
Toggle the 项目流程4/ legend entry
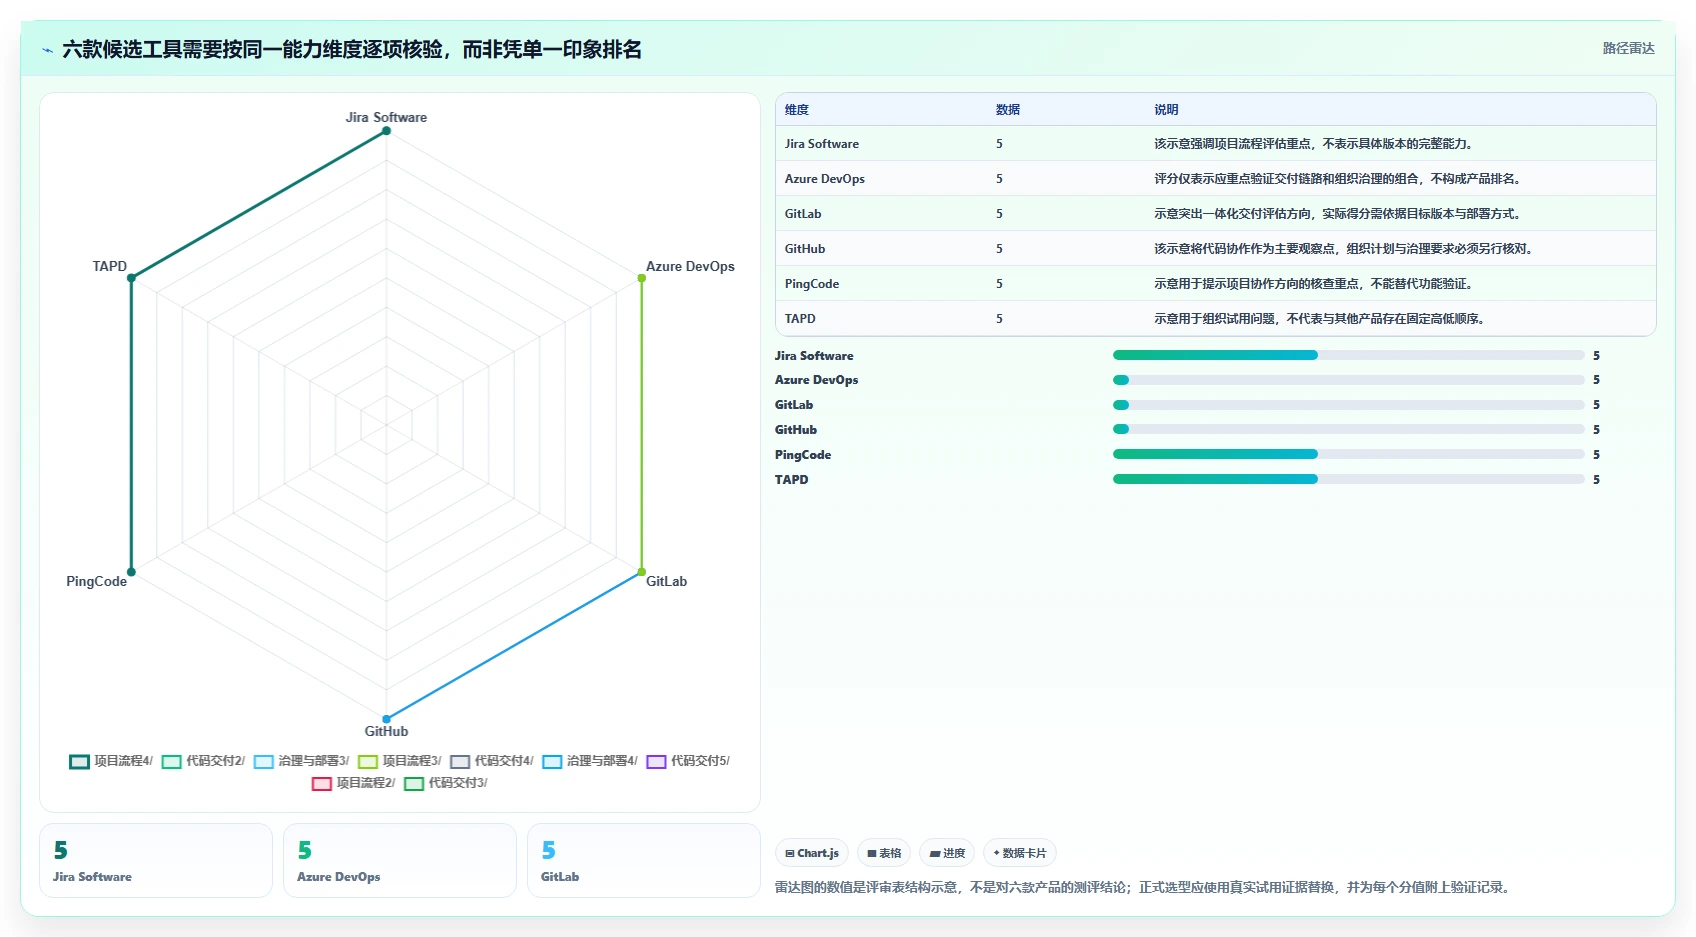(111, 761)
